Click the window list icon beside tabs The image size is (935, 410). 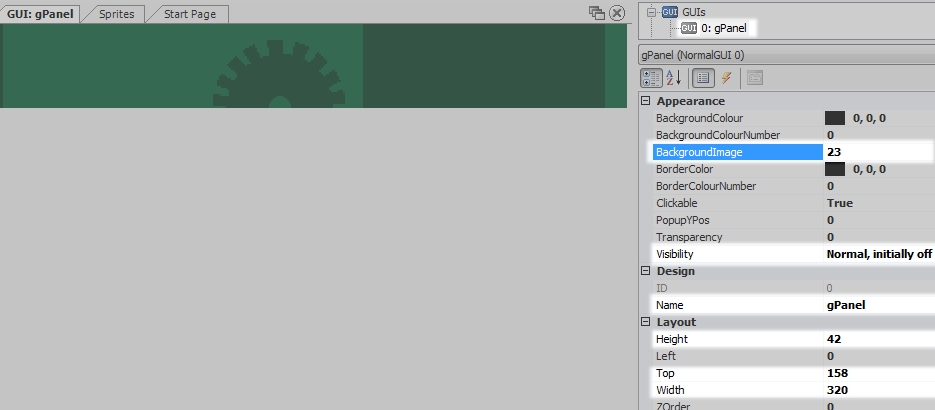point(597,13)
